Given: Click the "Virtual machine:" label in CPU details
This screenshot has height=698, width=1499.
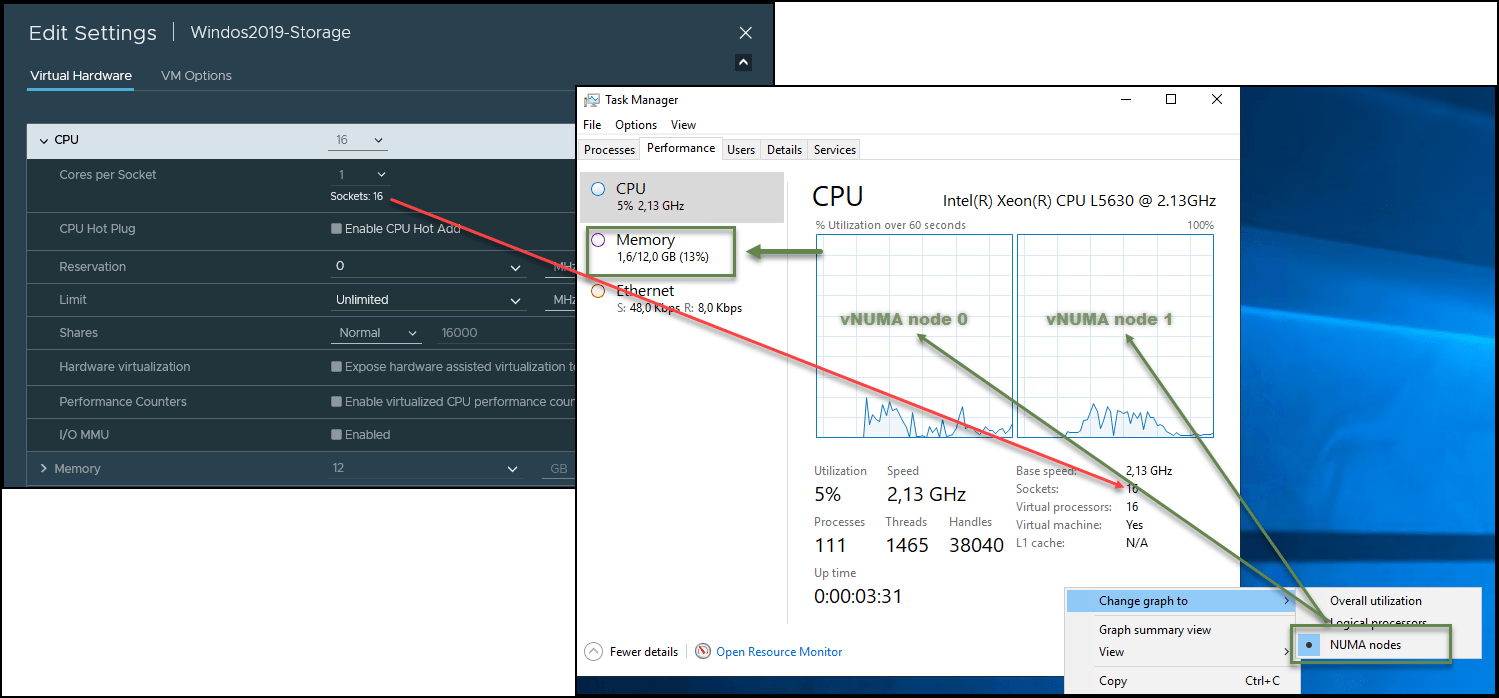Looking at the screenshot, I should click(x=1059, y=525).
